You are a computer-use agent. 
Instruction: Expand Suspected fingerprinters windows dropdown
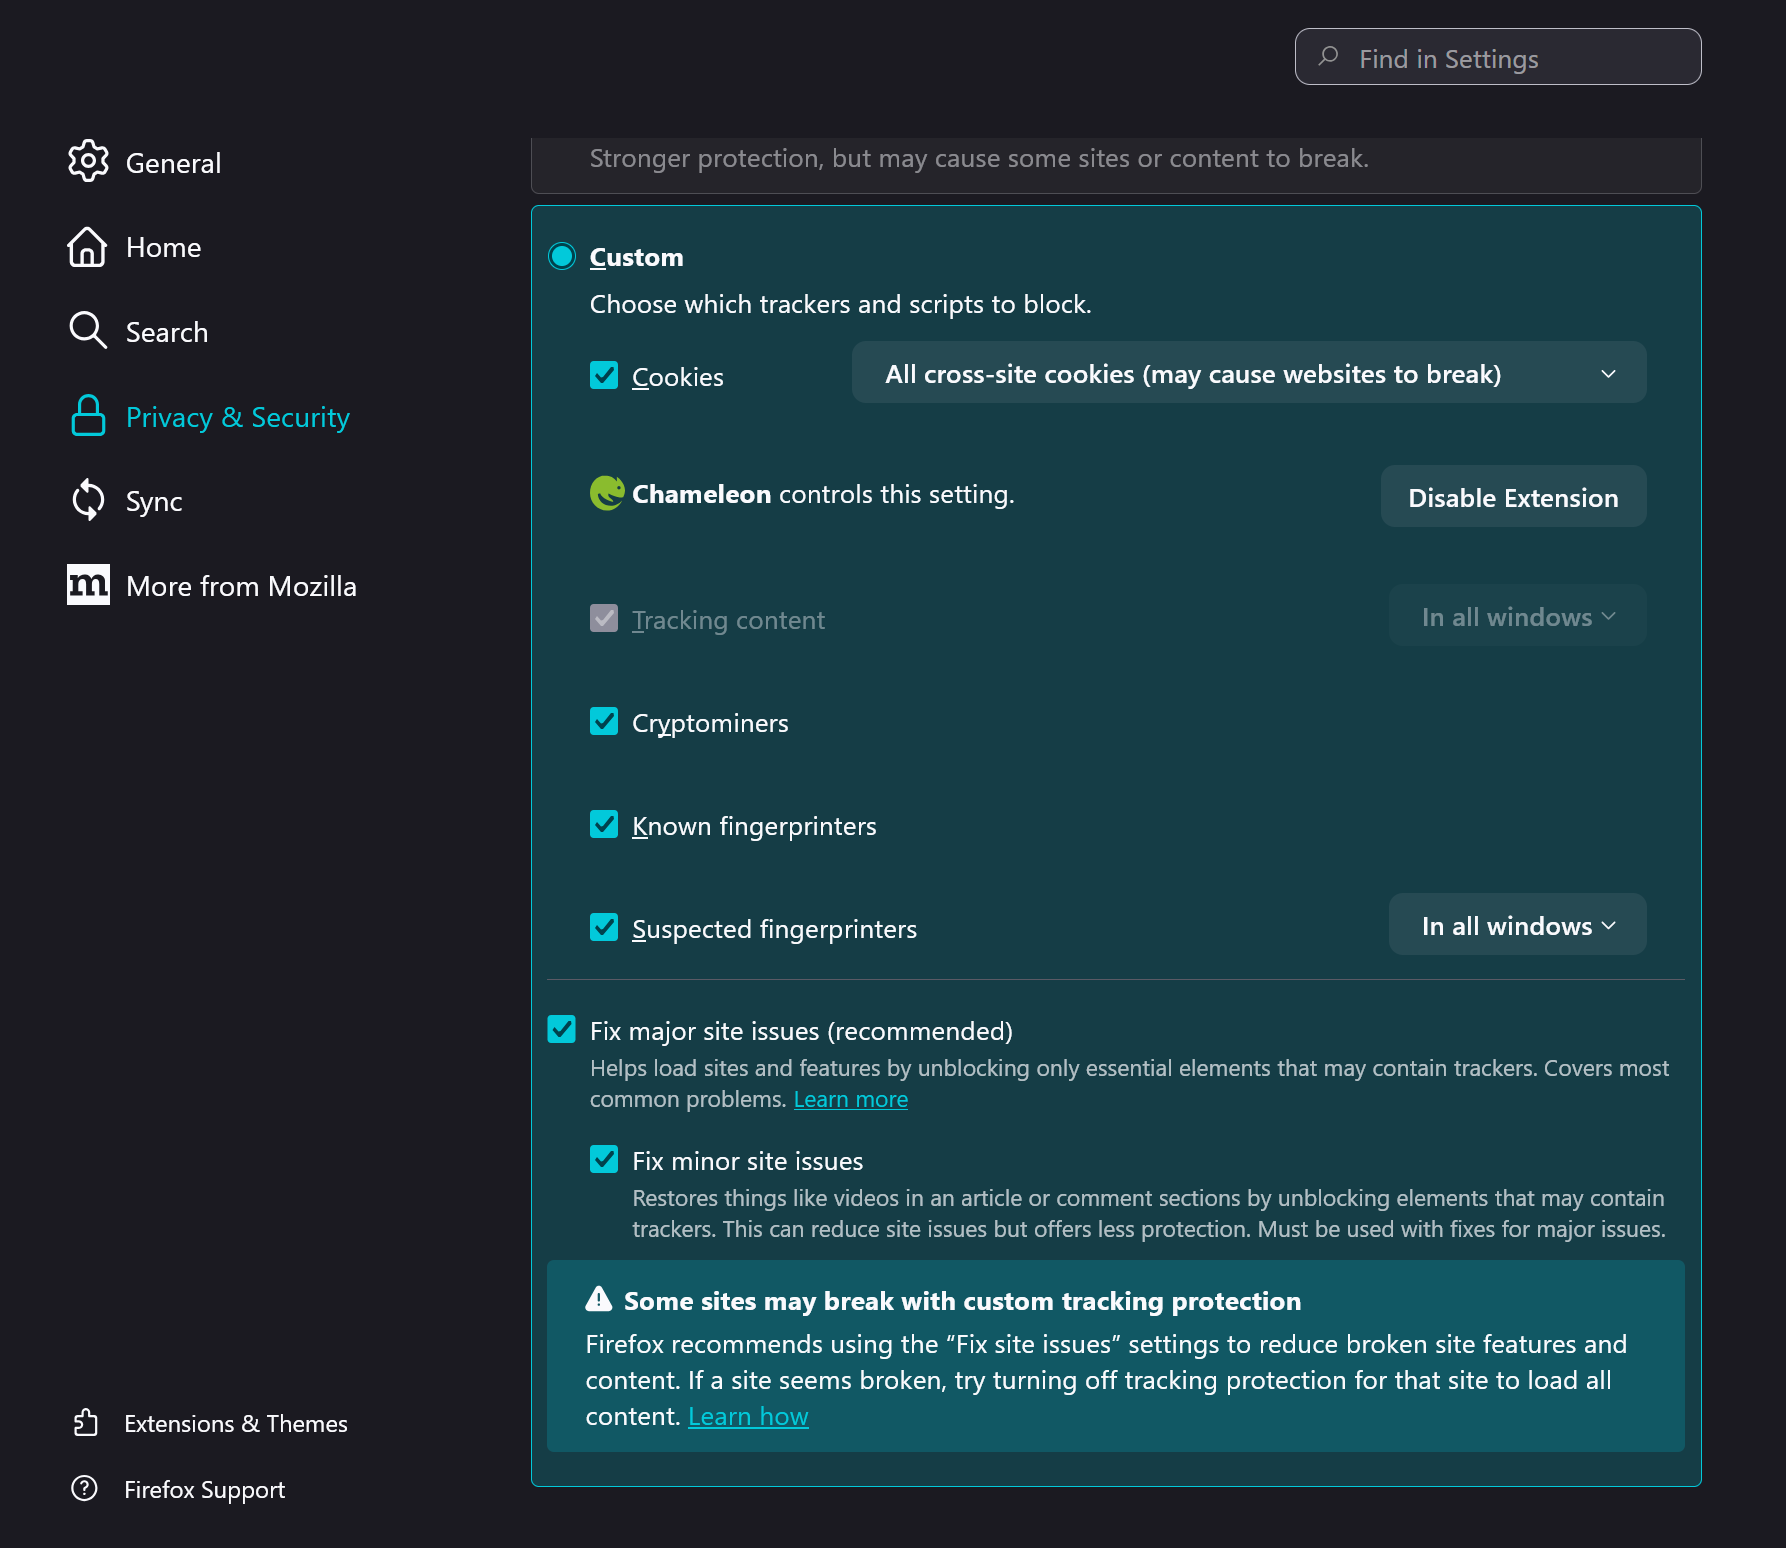[1516, 925]
